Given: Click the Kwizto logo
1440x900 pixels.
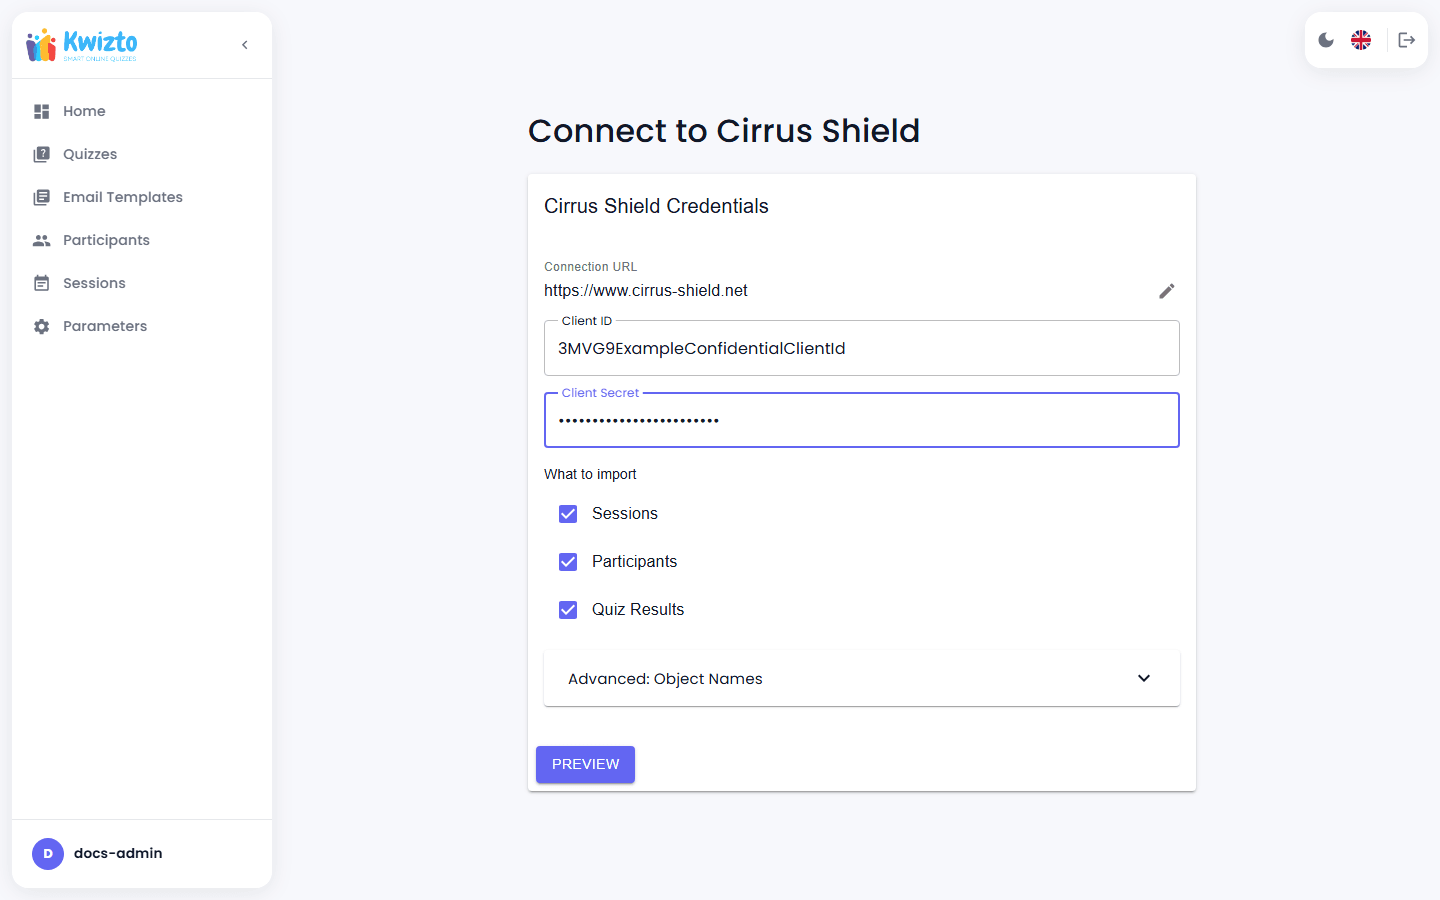Looking at the screenshot, I should pos(82,45).
